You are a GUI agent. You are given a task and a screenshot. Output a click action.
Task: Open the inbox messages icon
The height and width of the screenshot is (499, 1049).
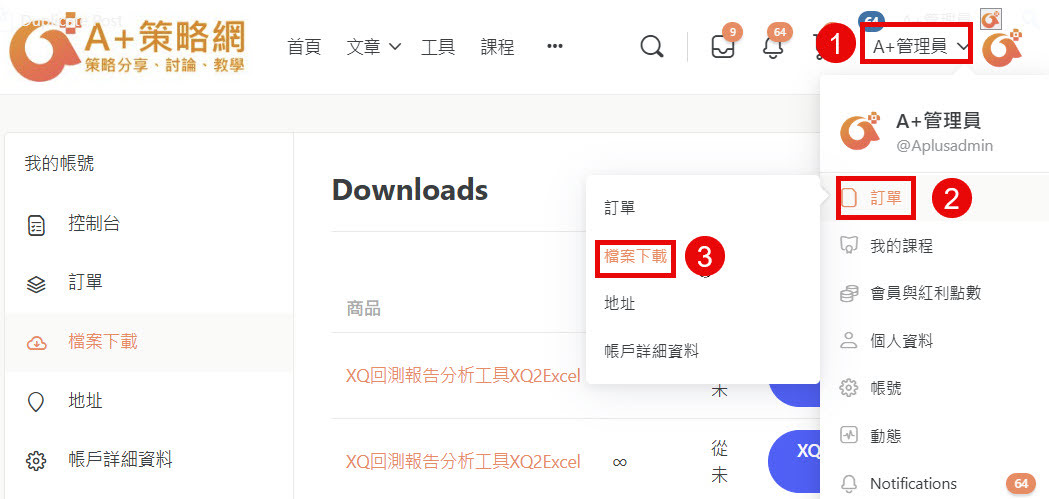[x=723, y=47]
